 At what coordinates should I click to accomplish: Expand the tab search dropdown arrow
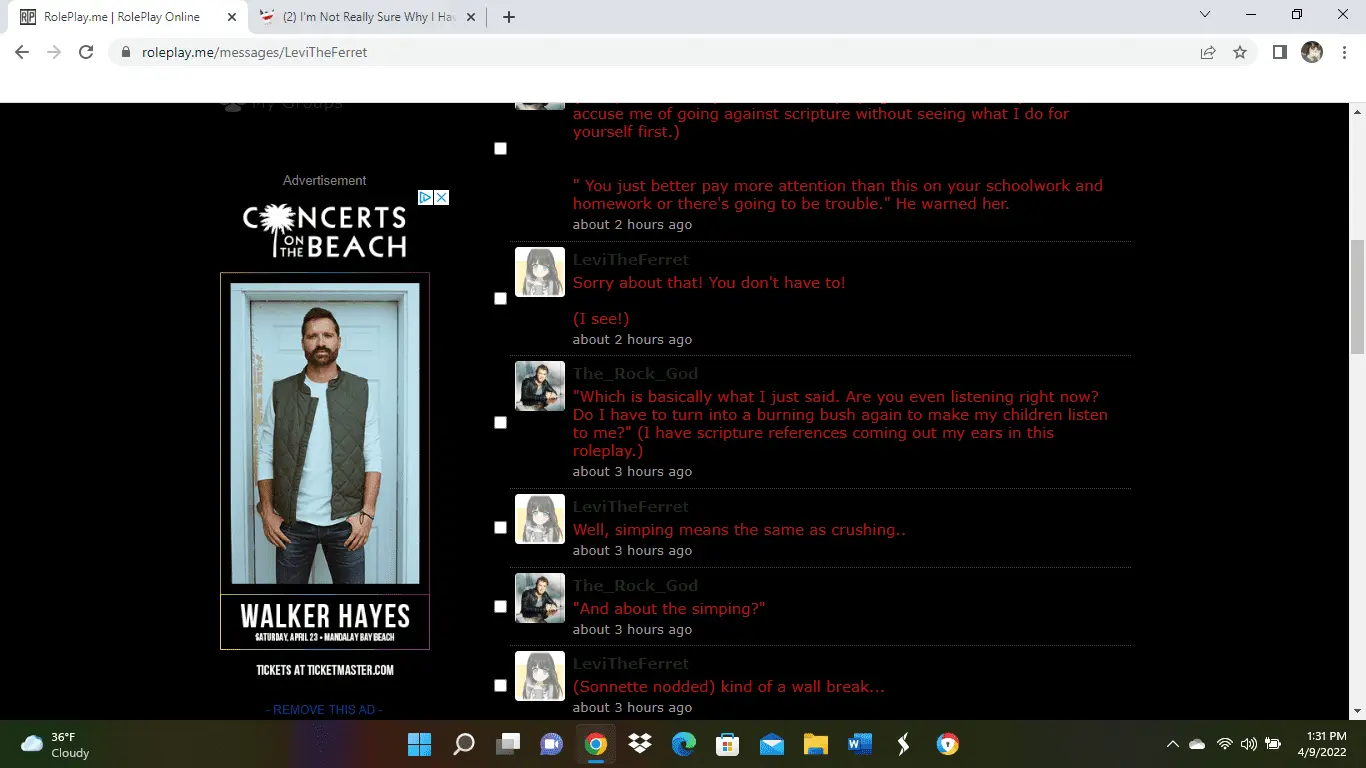1205,15
